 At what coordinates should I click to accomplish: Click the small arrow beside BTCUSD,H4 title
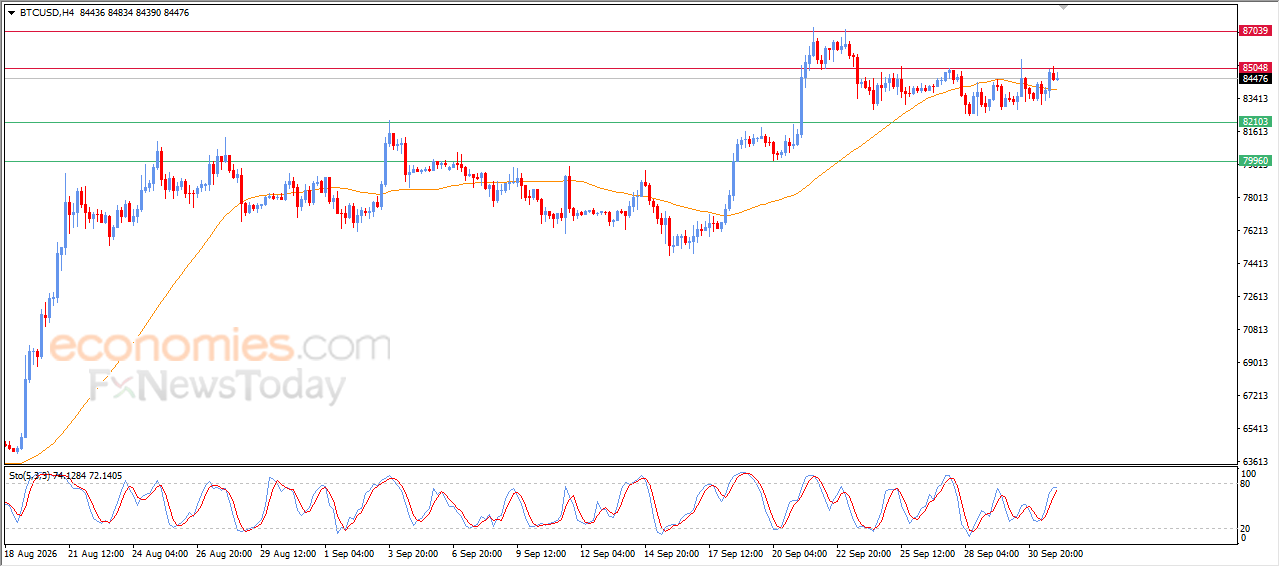tap(11, 13)
